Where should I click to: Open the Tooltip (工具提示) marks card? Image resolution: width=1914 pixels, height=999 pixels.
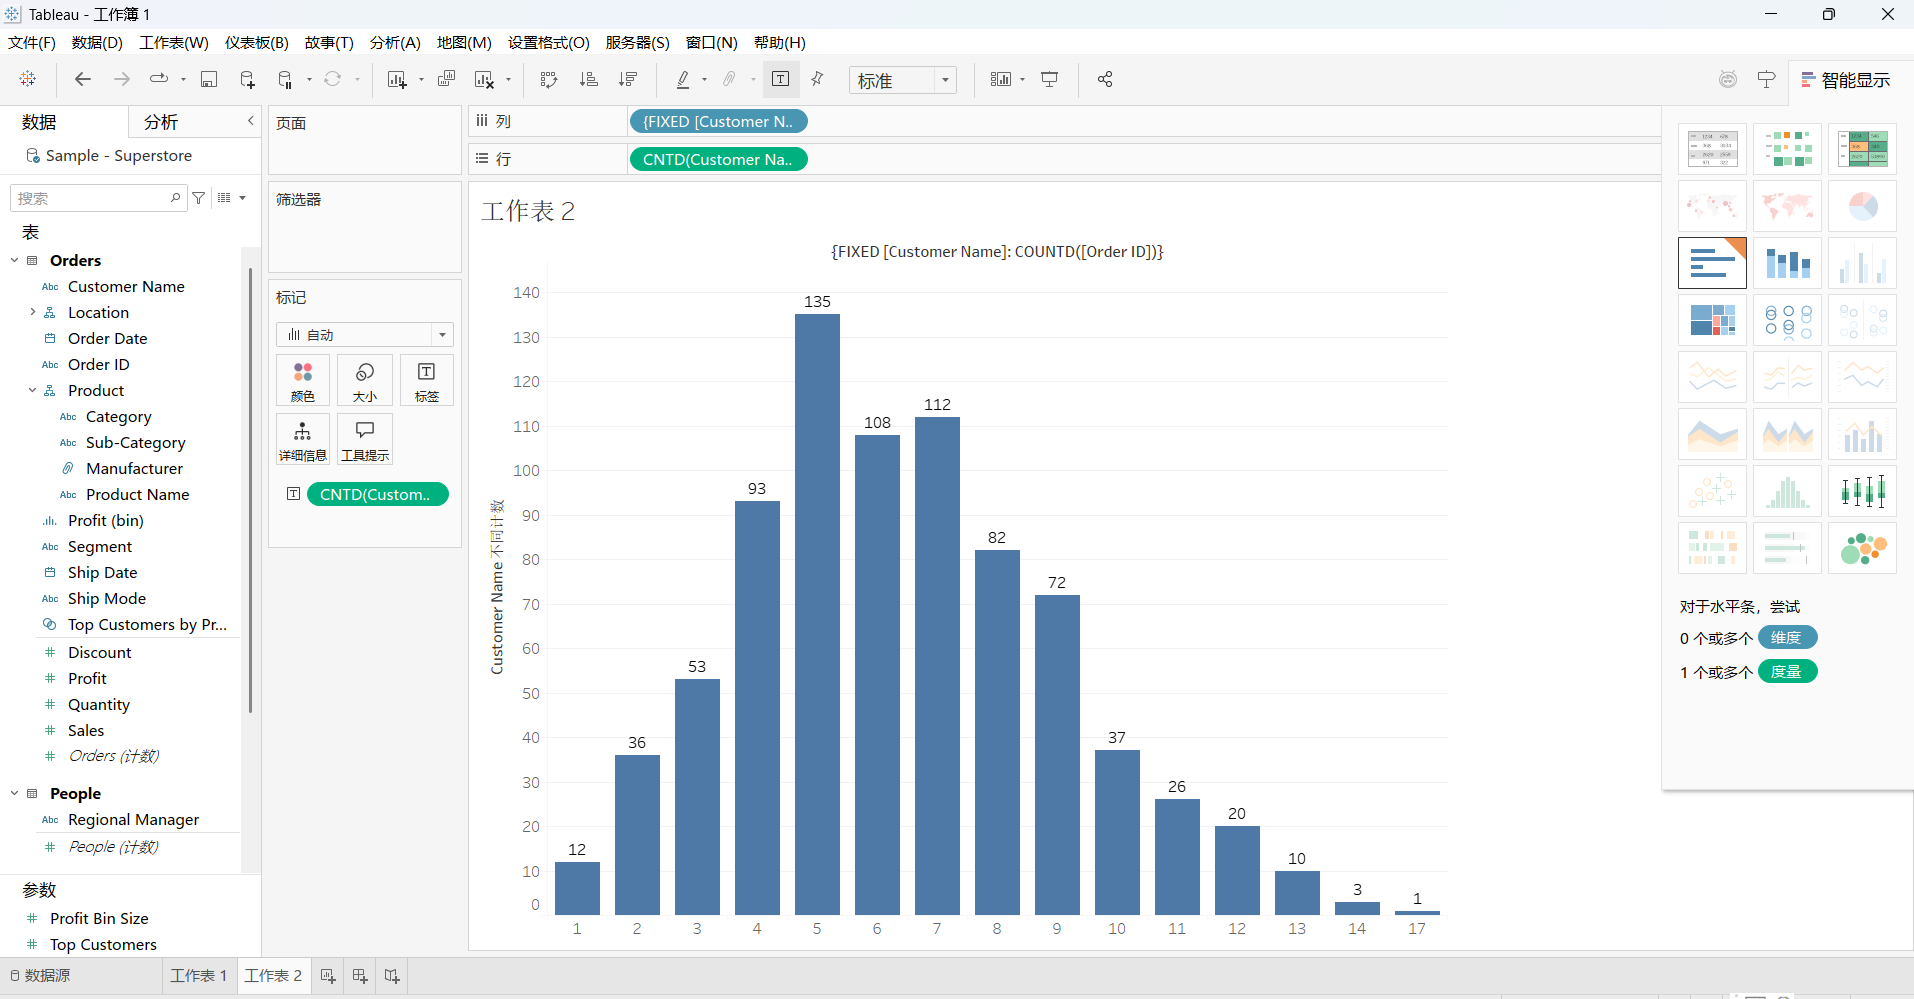[x=365, y=440]
